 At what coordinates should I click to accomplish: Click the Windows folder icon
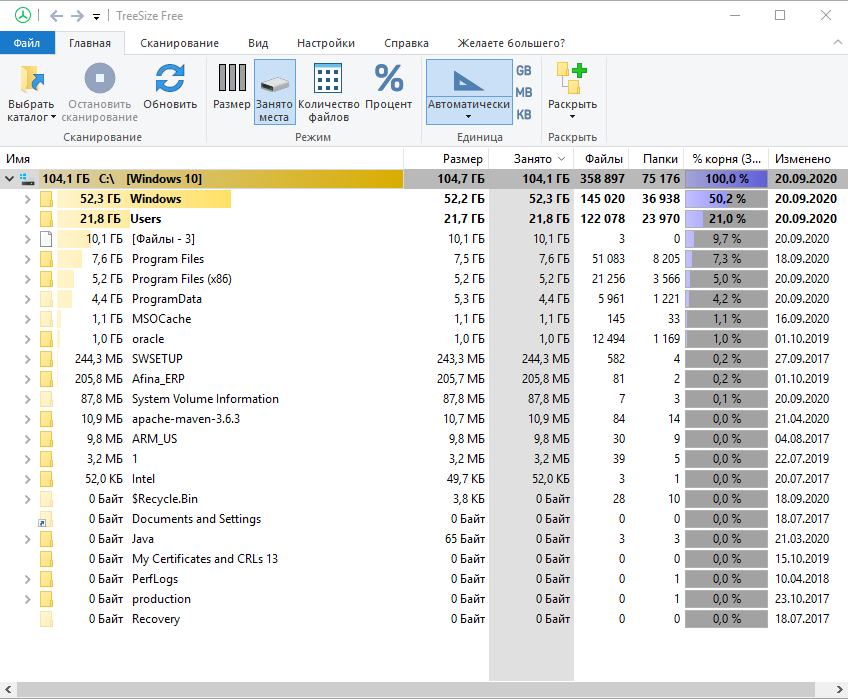(47, 199)
